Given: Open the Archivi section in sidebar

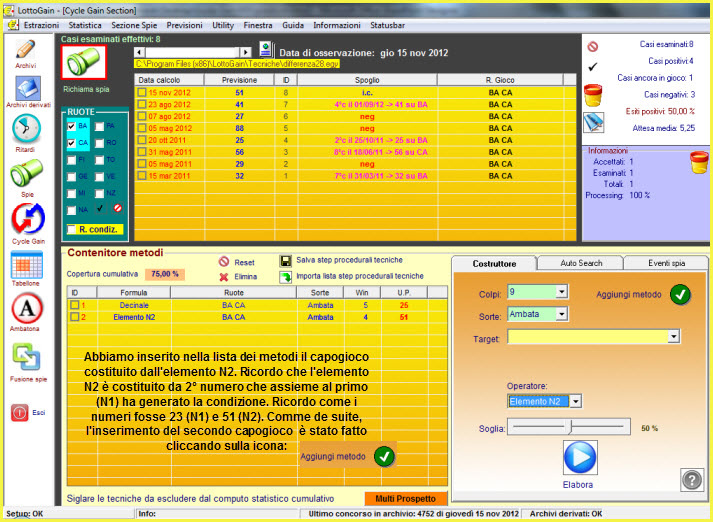Looking at the screenshot, I should pos(26,50).
